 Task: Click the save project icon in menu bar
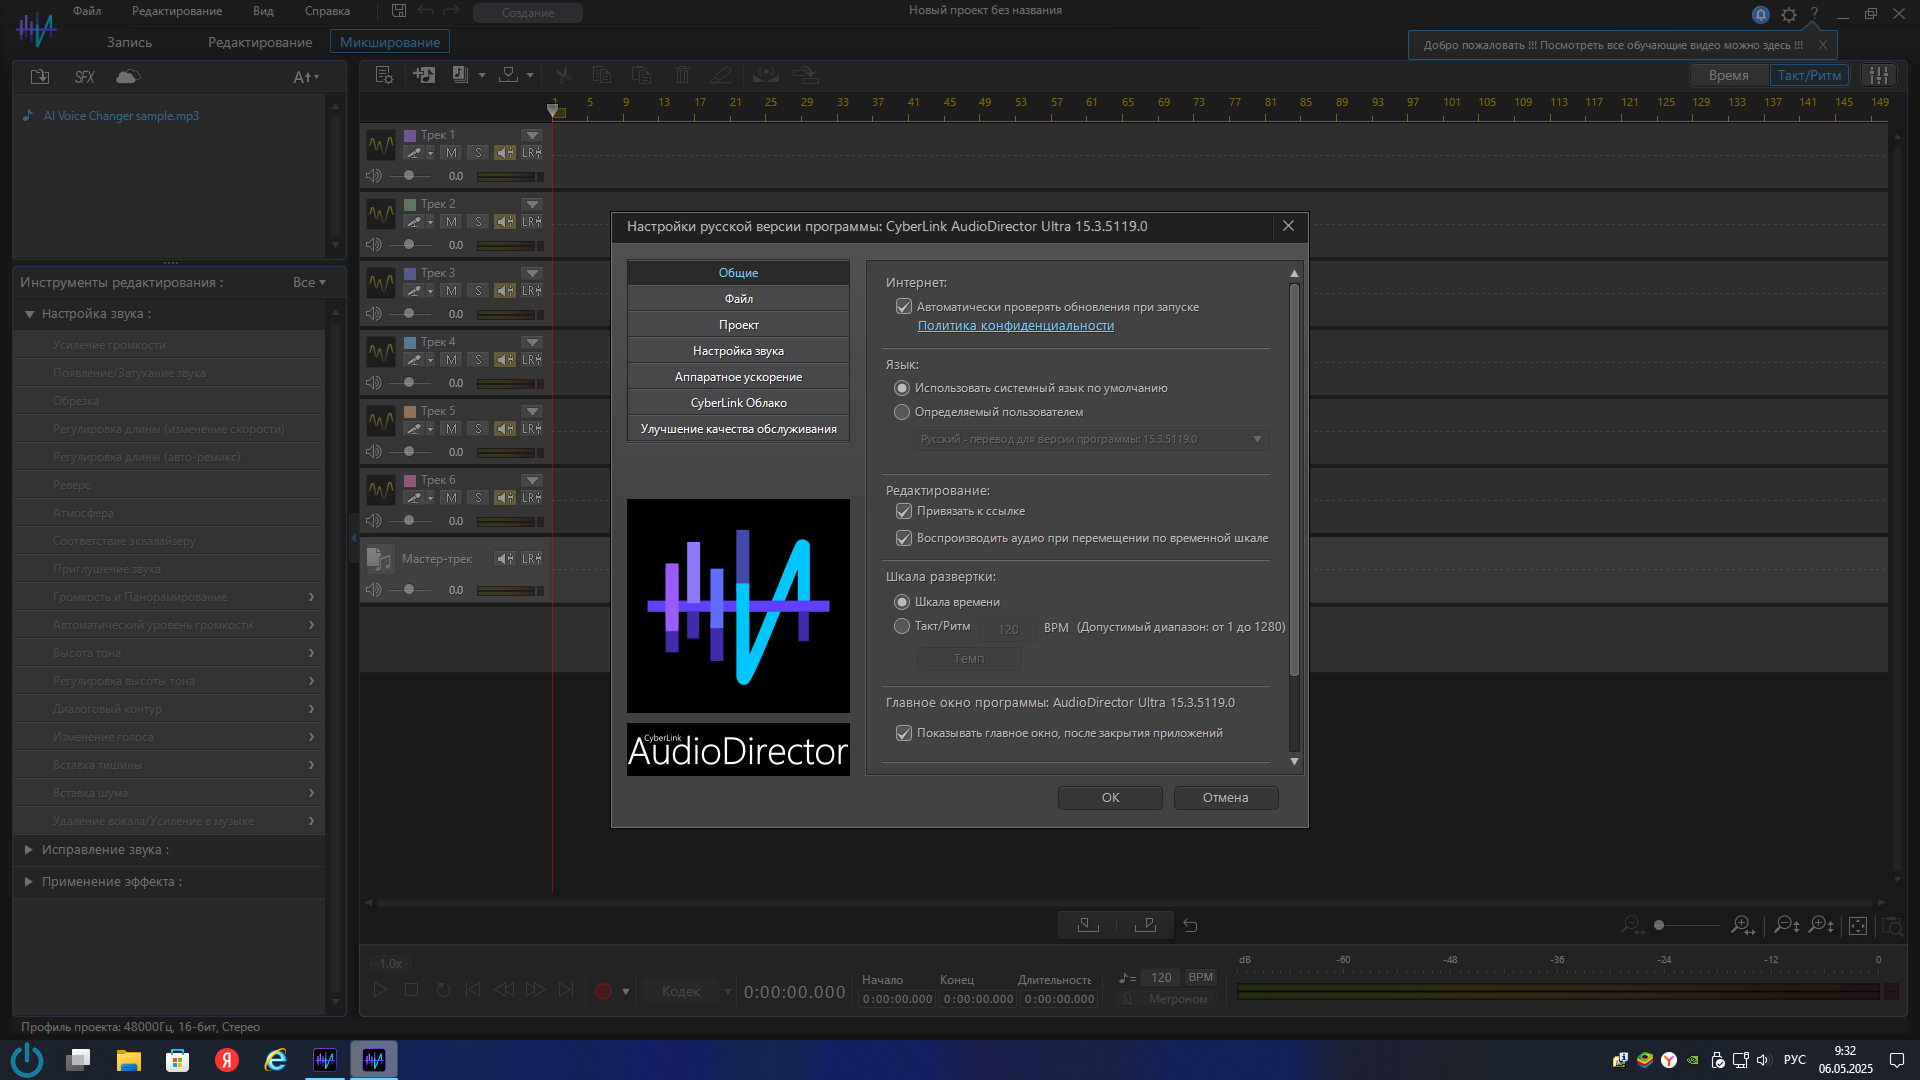pos(399,11)
